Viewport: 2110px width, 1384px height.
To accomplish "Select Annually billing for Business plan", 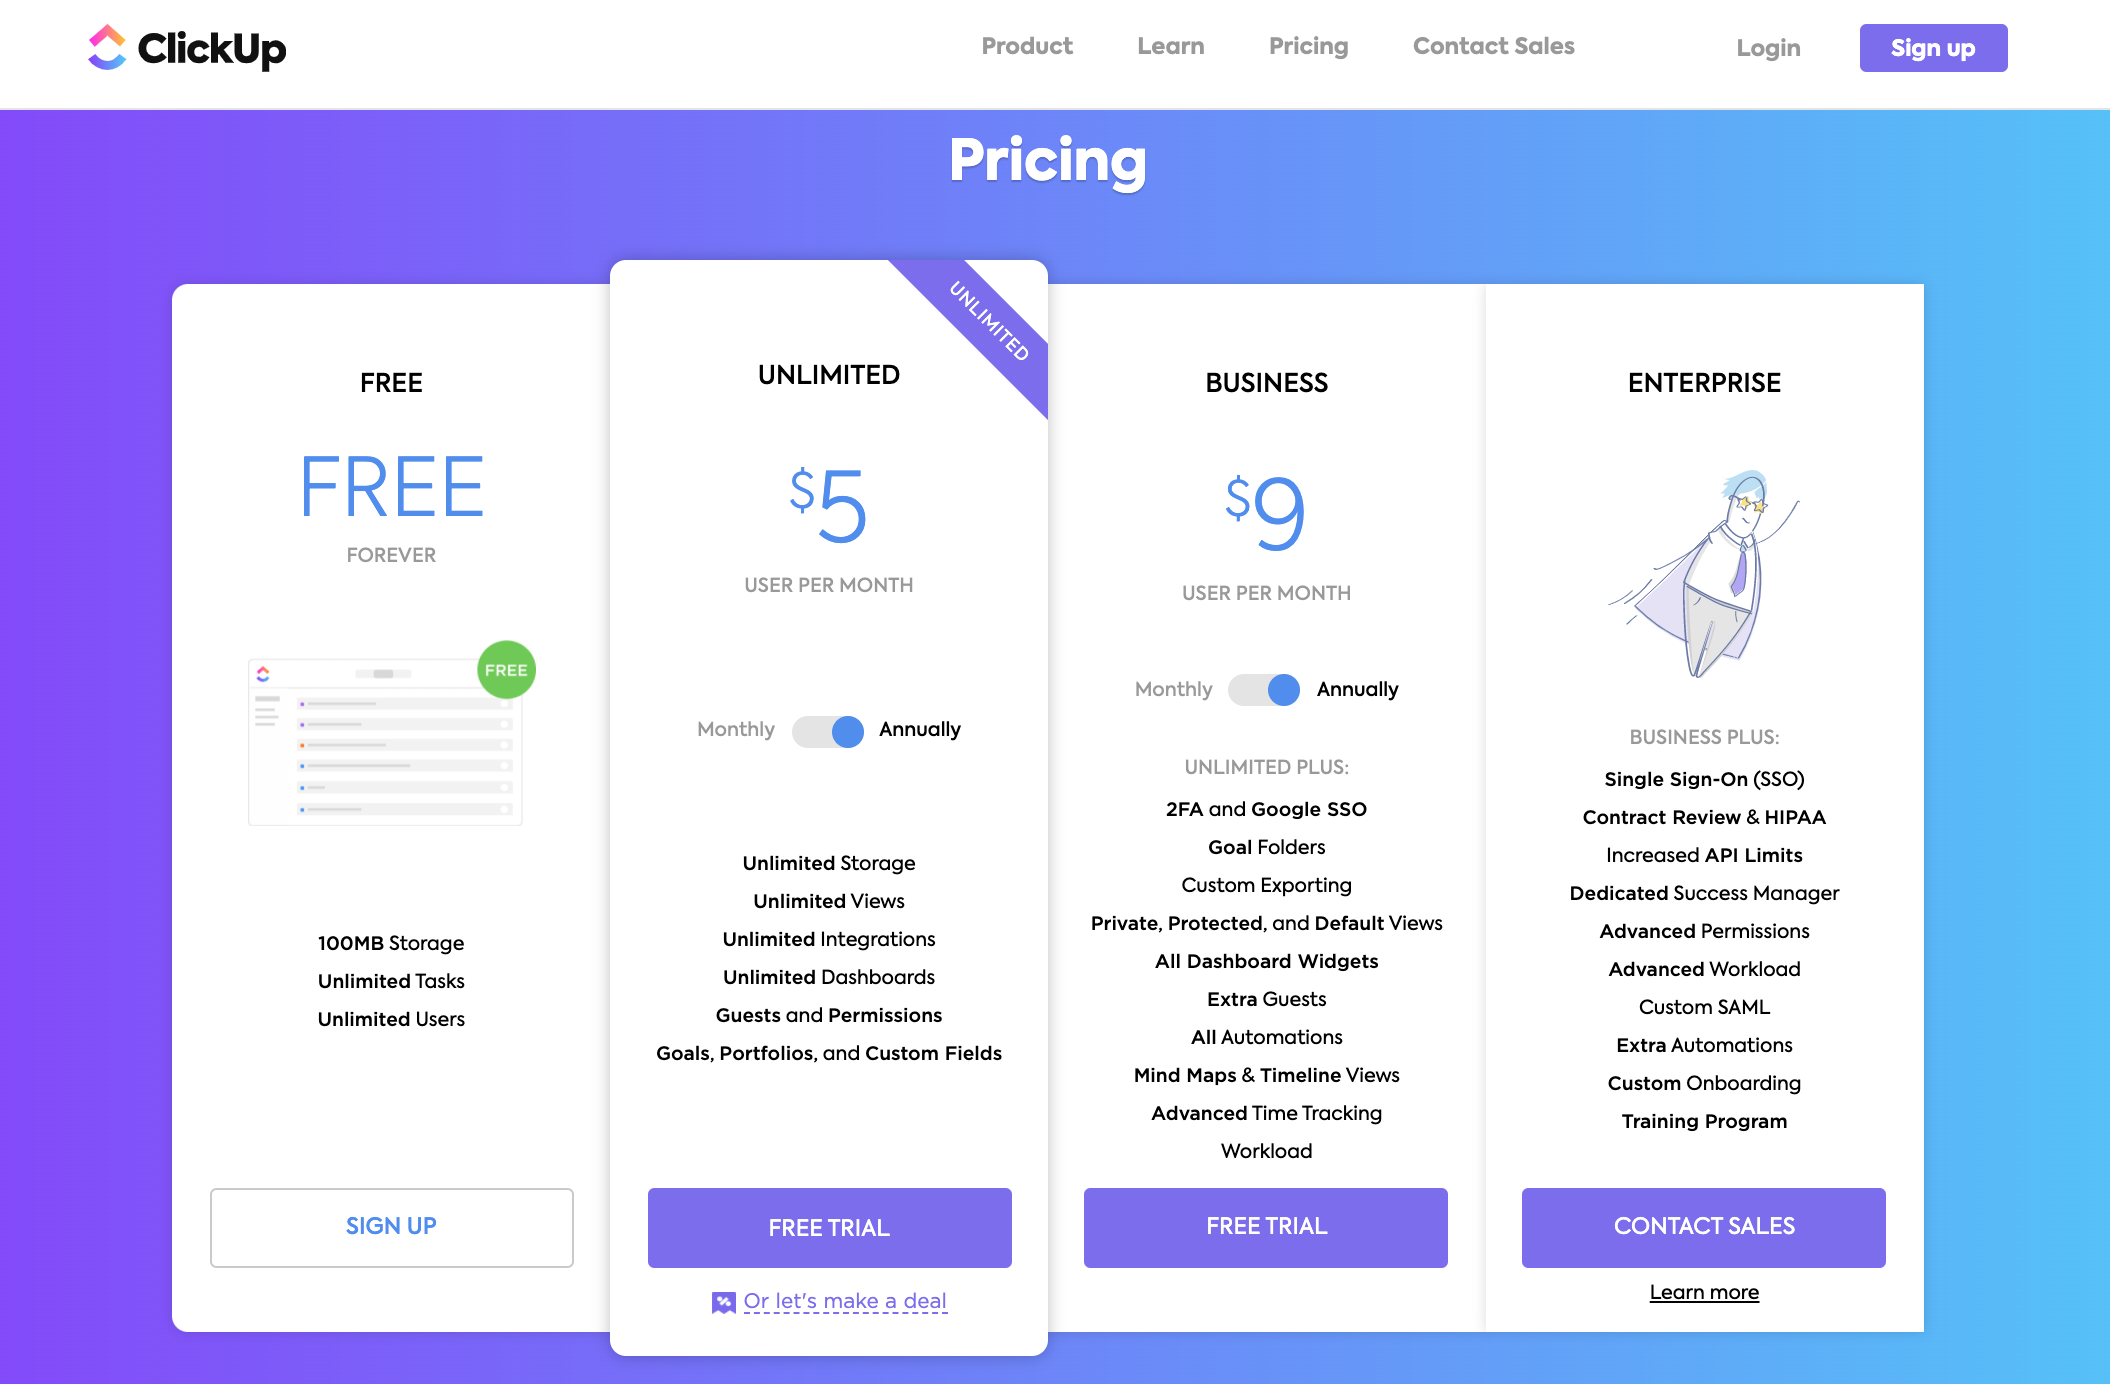I will click(1357, 689).
